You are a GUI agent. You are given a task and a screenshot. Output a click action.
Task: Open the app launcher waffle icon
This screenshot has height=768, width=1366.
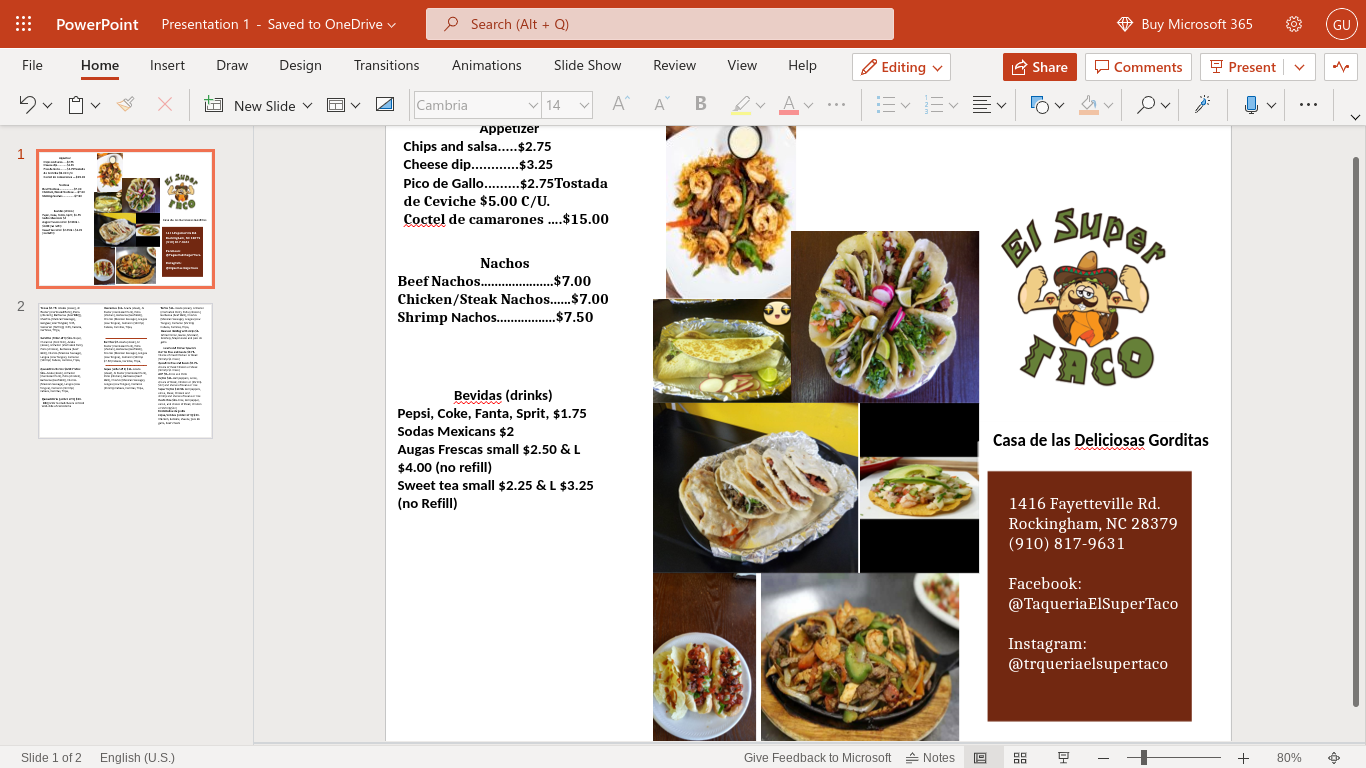pos(24,24)
